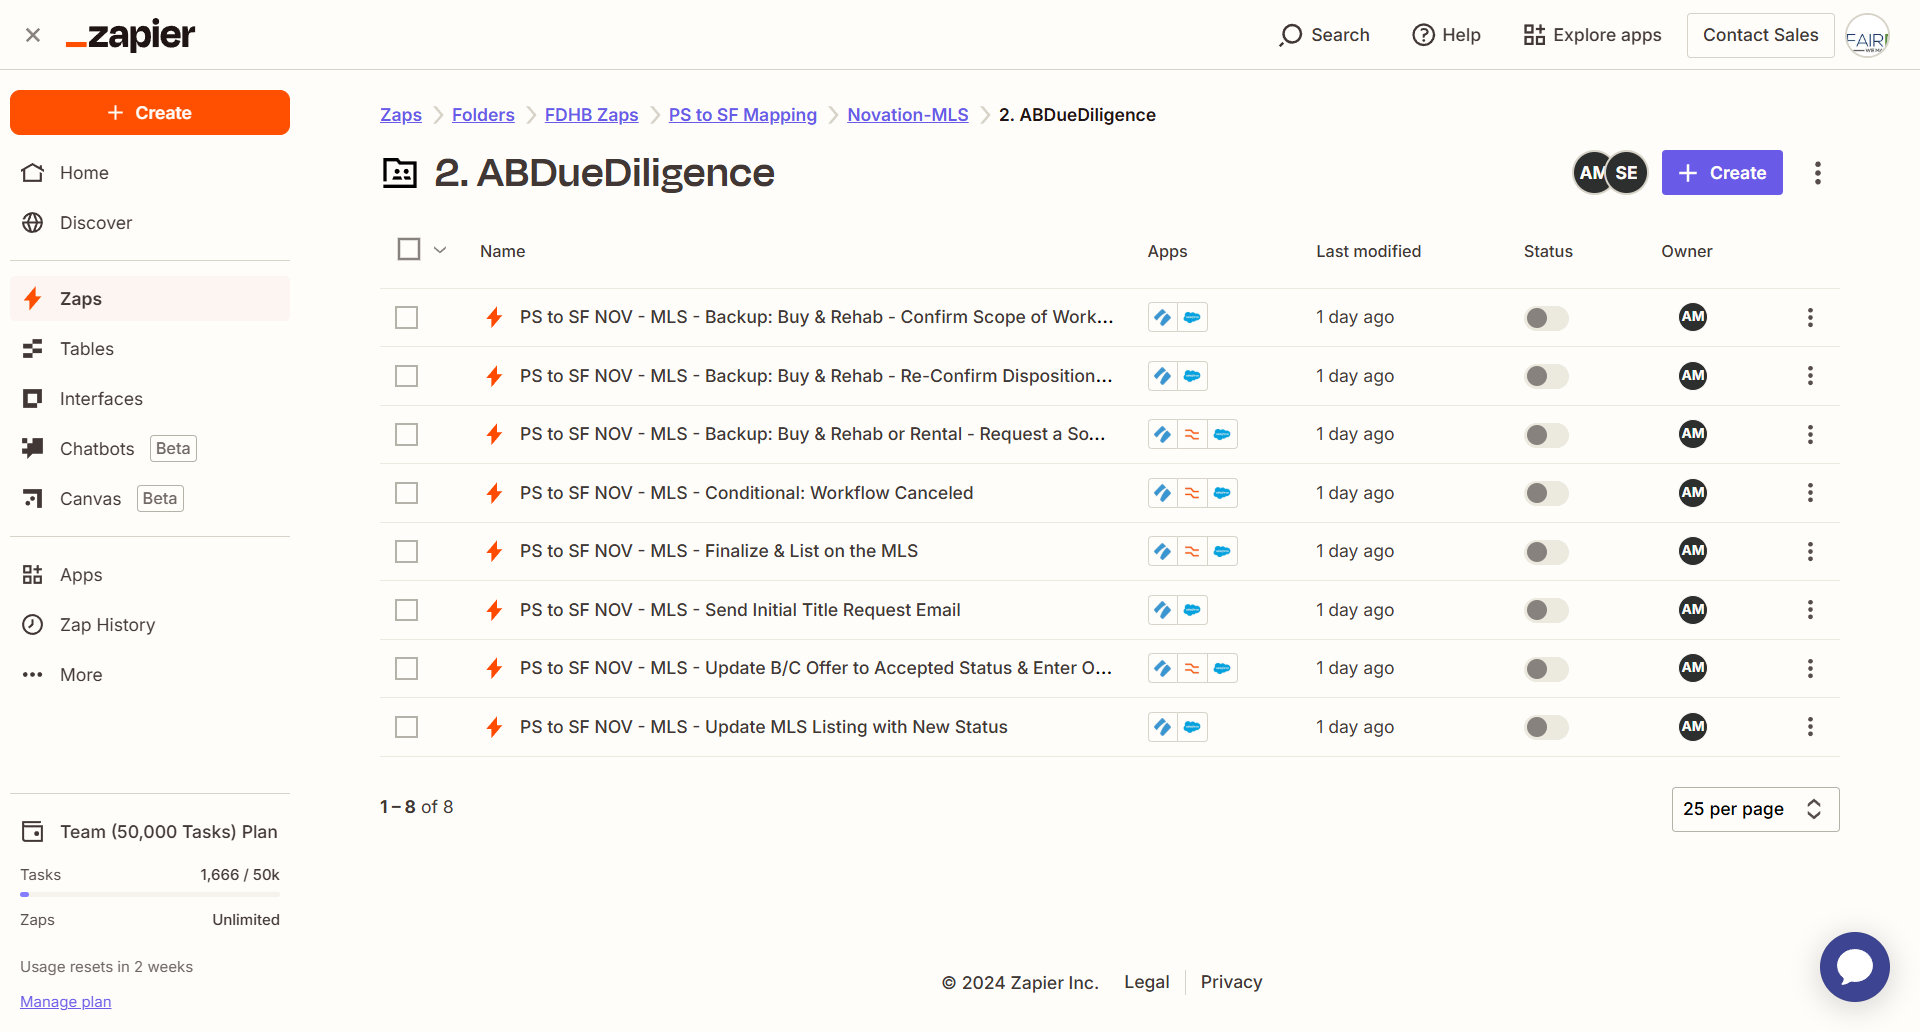Screen dimensions: 1920x1032
Task: Click owner AM avatar in Send Initial Title row
Action: coord(1693,610)
